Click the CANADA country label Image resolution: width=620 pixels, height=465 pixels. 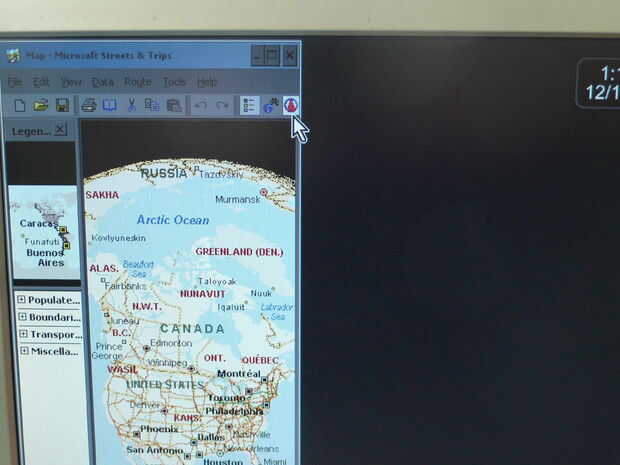click(192, 329)
